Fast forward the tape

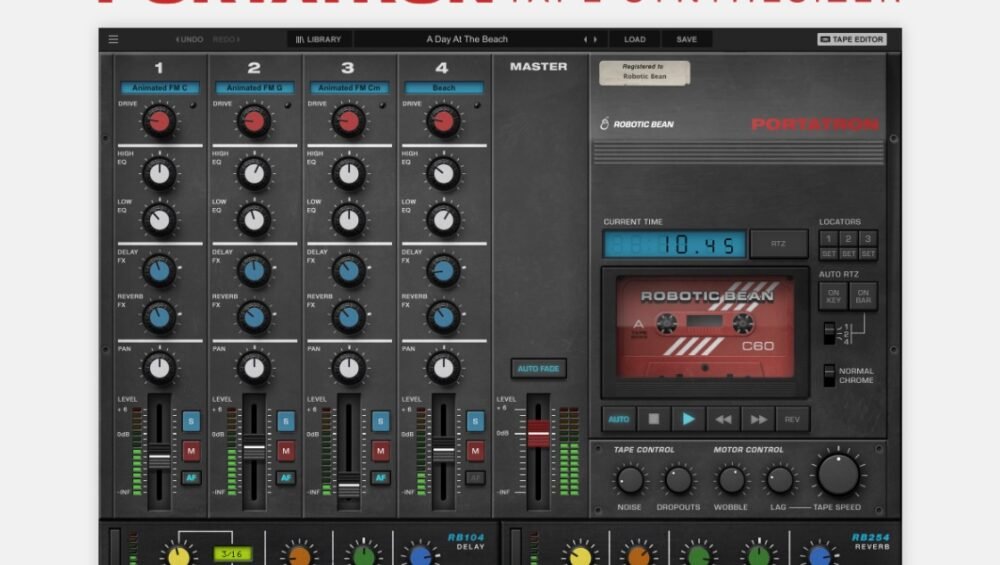[x=758, y=419]
